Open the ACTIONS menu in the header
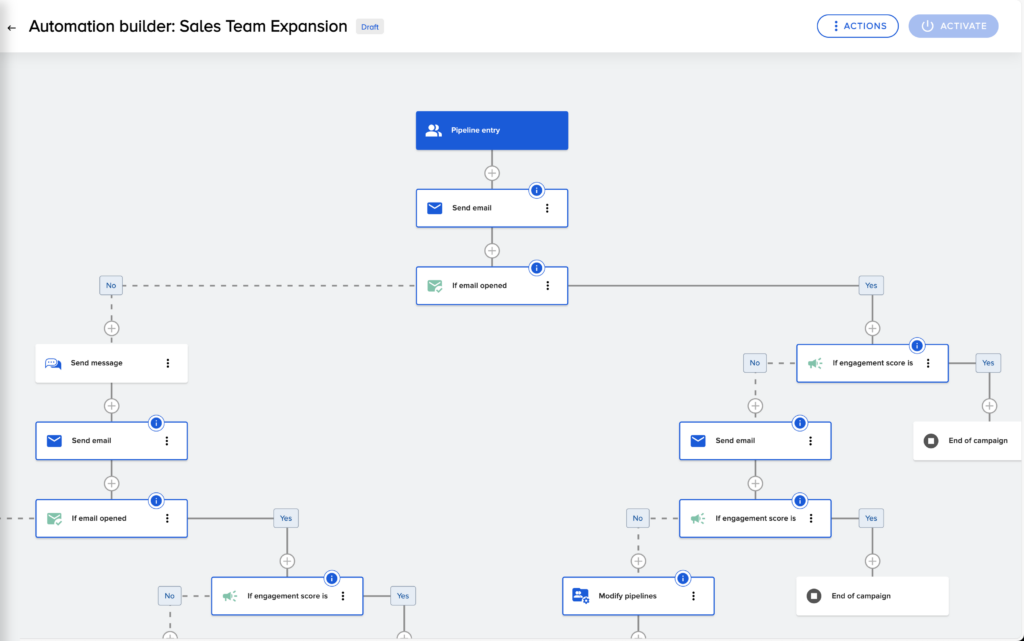This screenshot has height=641, width=1024. click(x=857, y=26)
